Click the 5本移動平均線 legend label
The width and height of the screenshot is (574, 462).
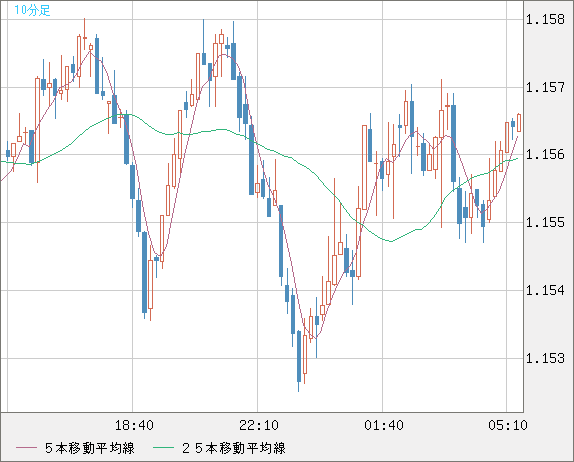point(90,448)
